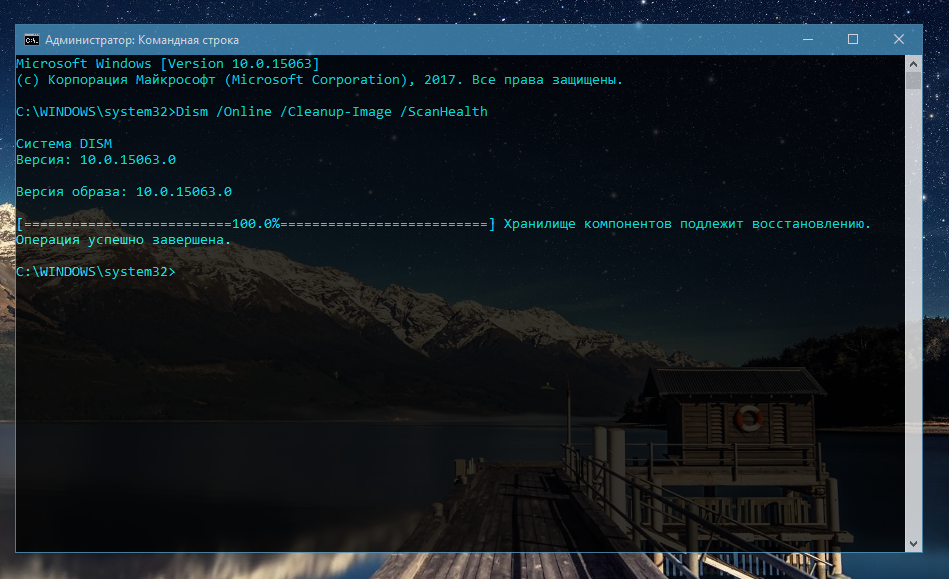
Task: Click the line "Microsoft Windows [Version 10.0.15063]"
Action: tap(168, 64)
